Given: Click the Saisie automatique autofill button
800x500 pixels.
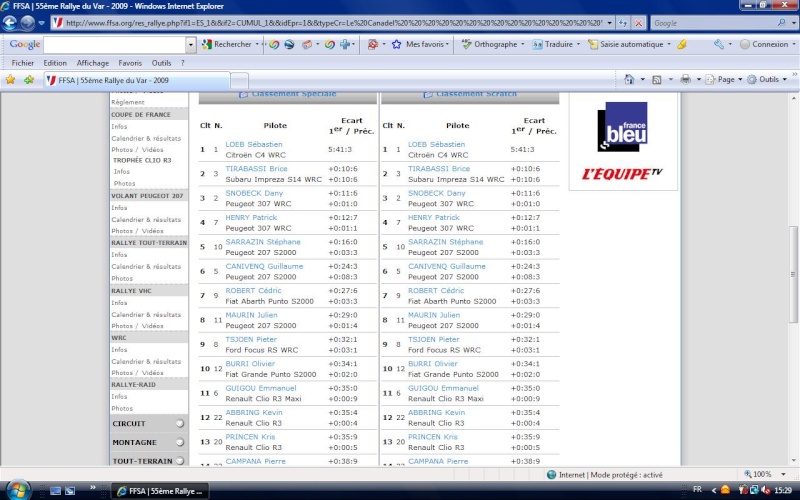Looking at the screenshot, I should tap(626, 44).
